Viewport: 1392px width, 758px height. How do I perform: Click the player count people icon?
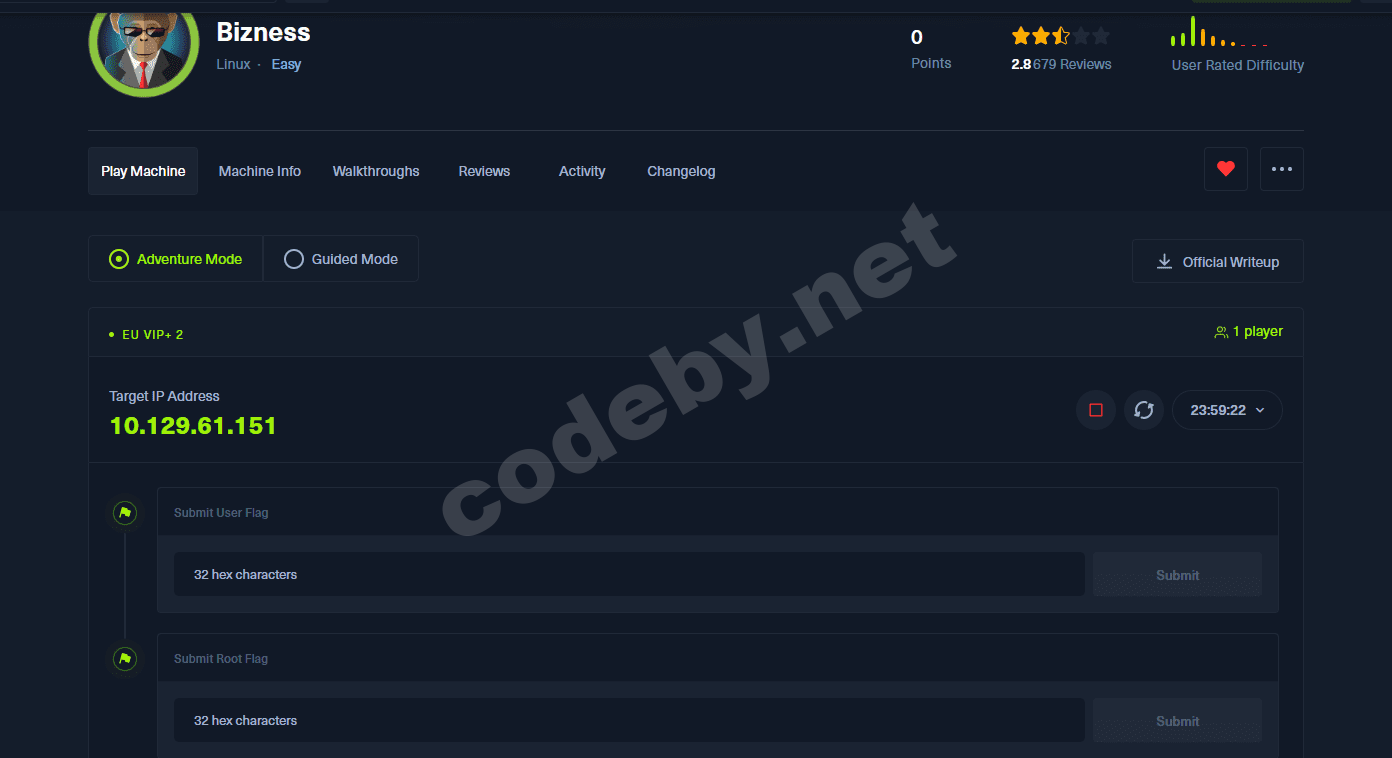tap(1221, 332)
